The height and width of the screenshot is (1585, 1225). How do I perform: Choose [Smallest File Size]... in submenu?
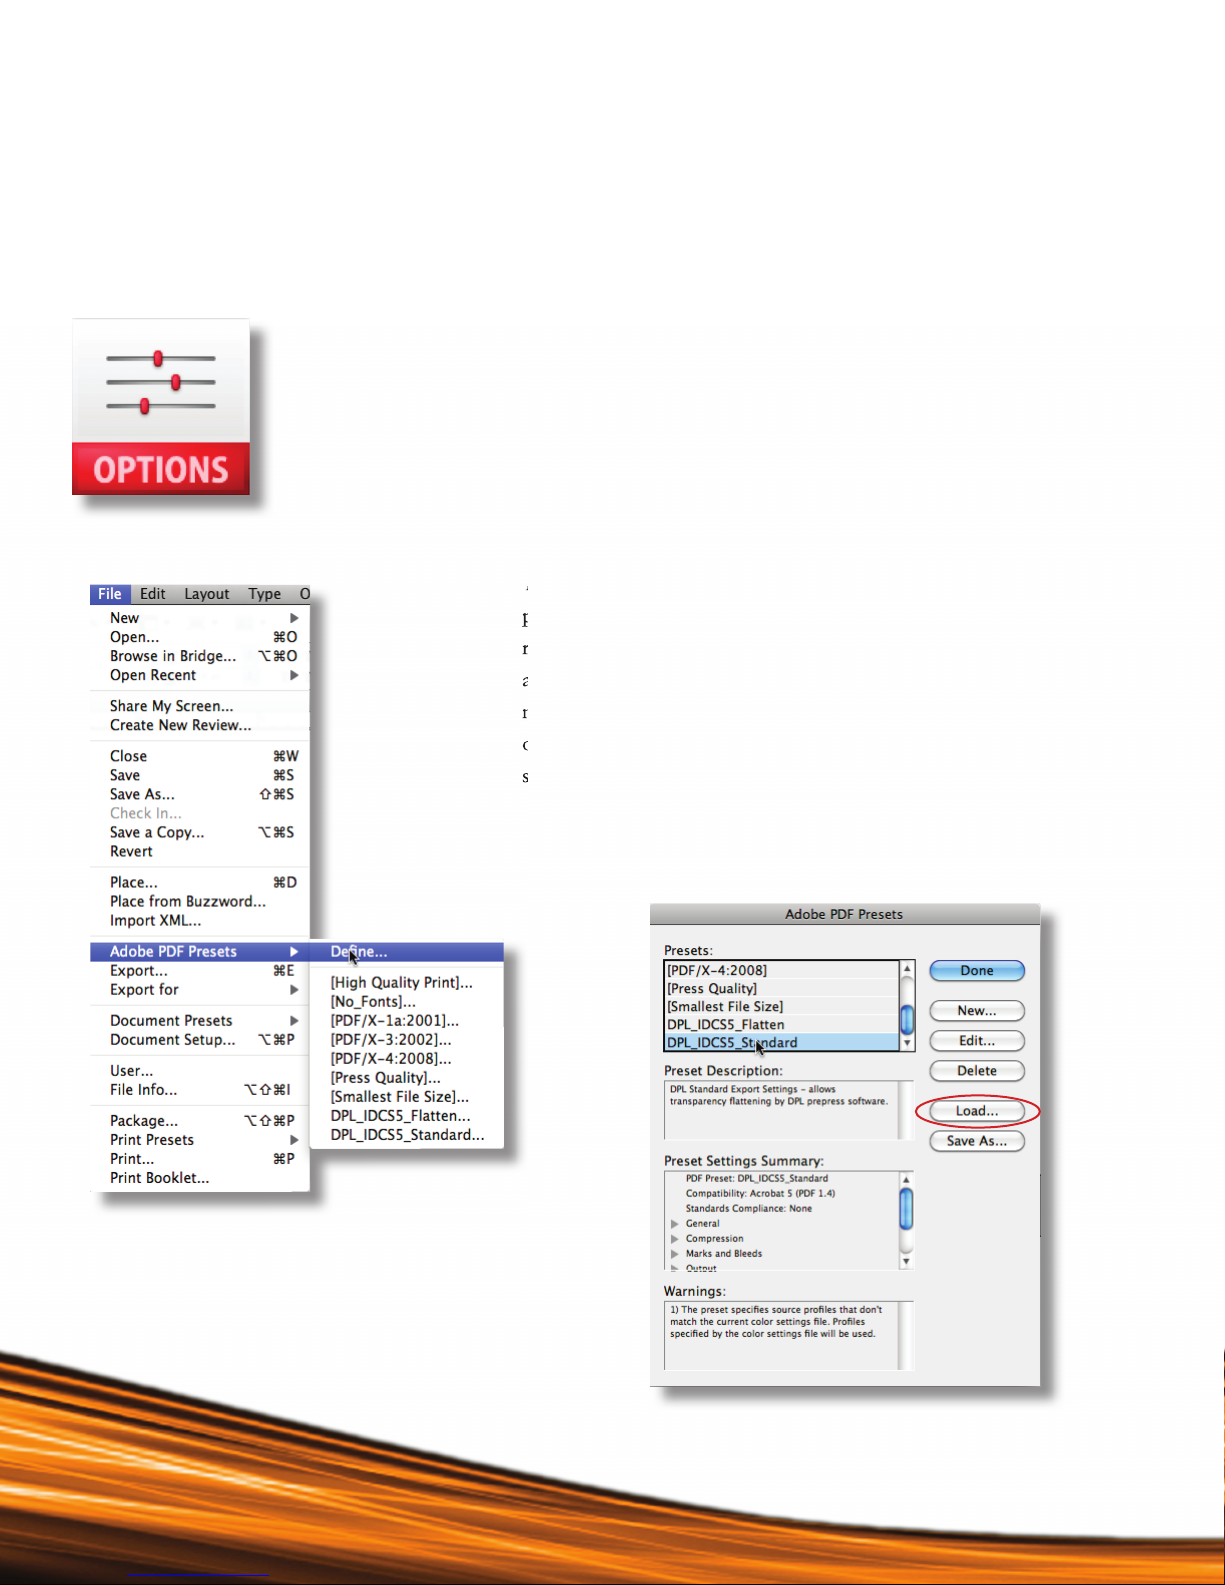coord(407,1096)
